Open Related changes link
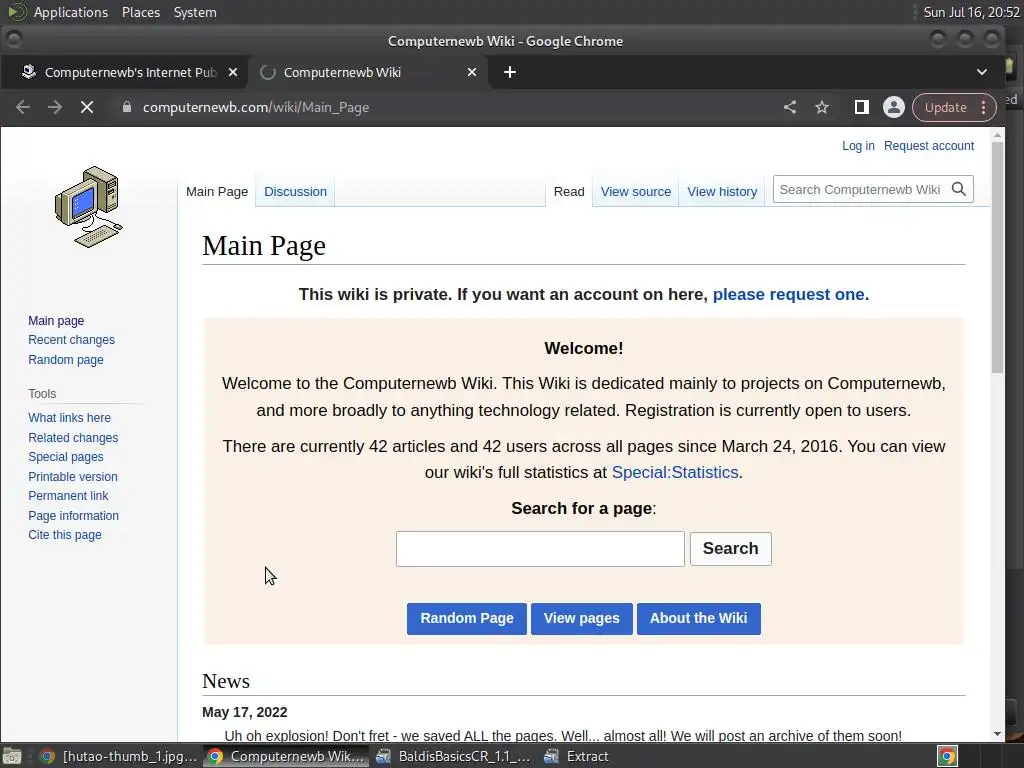Screen dimensions: 1024x768 (x=73, y=438)
